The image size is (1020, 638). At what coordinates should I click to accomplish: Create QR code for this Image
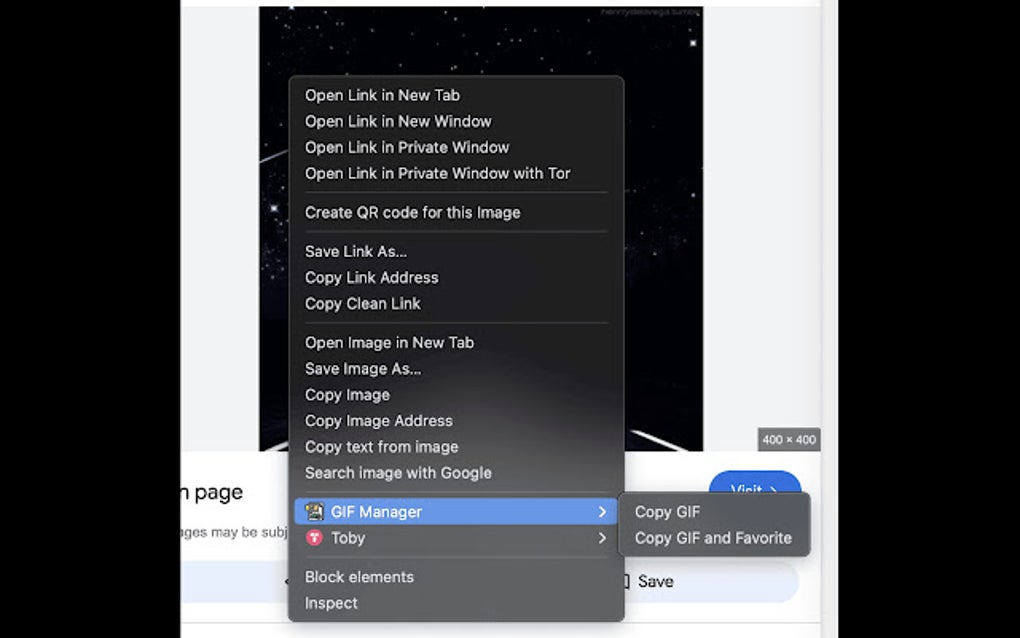point(412,212)
